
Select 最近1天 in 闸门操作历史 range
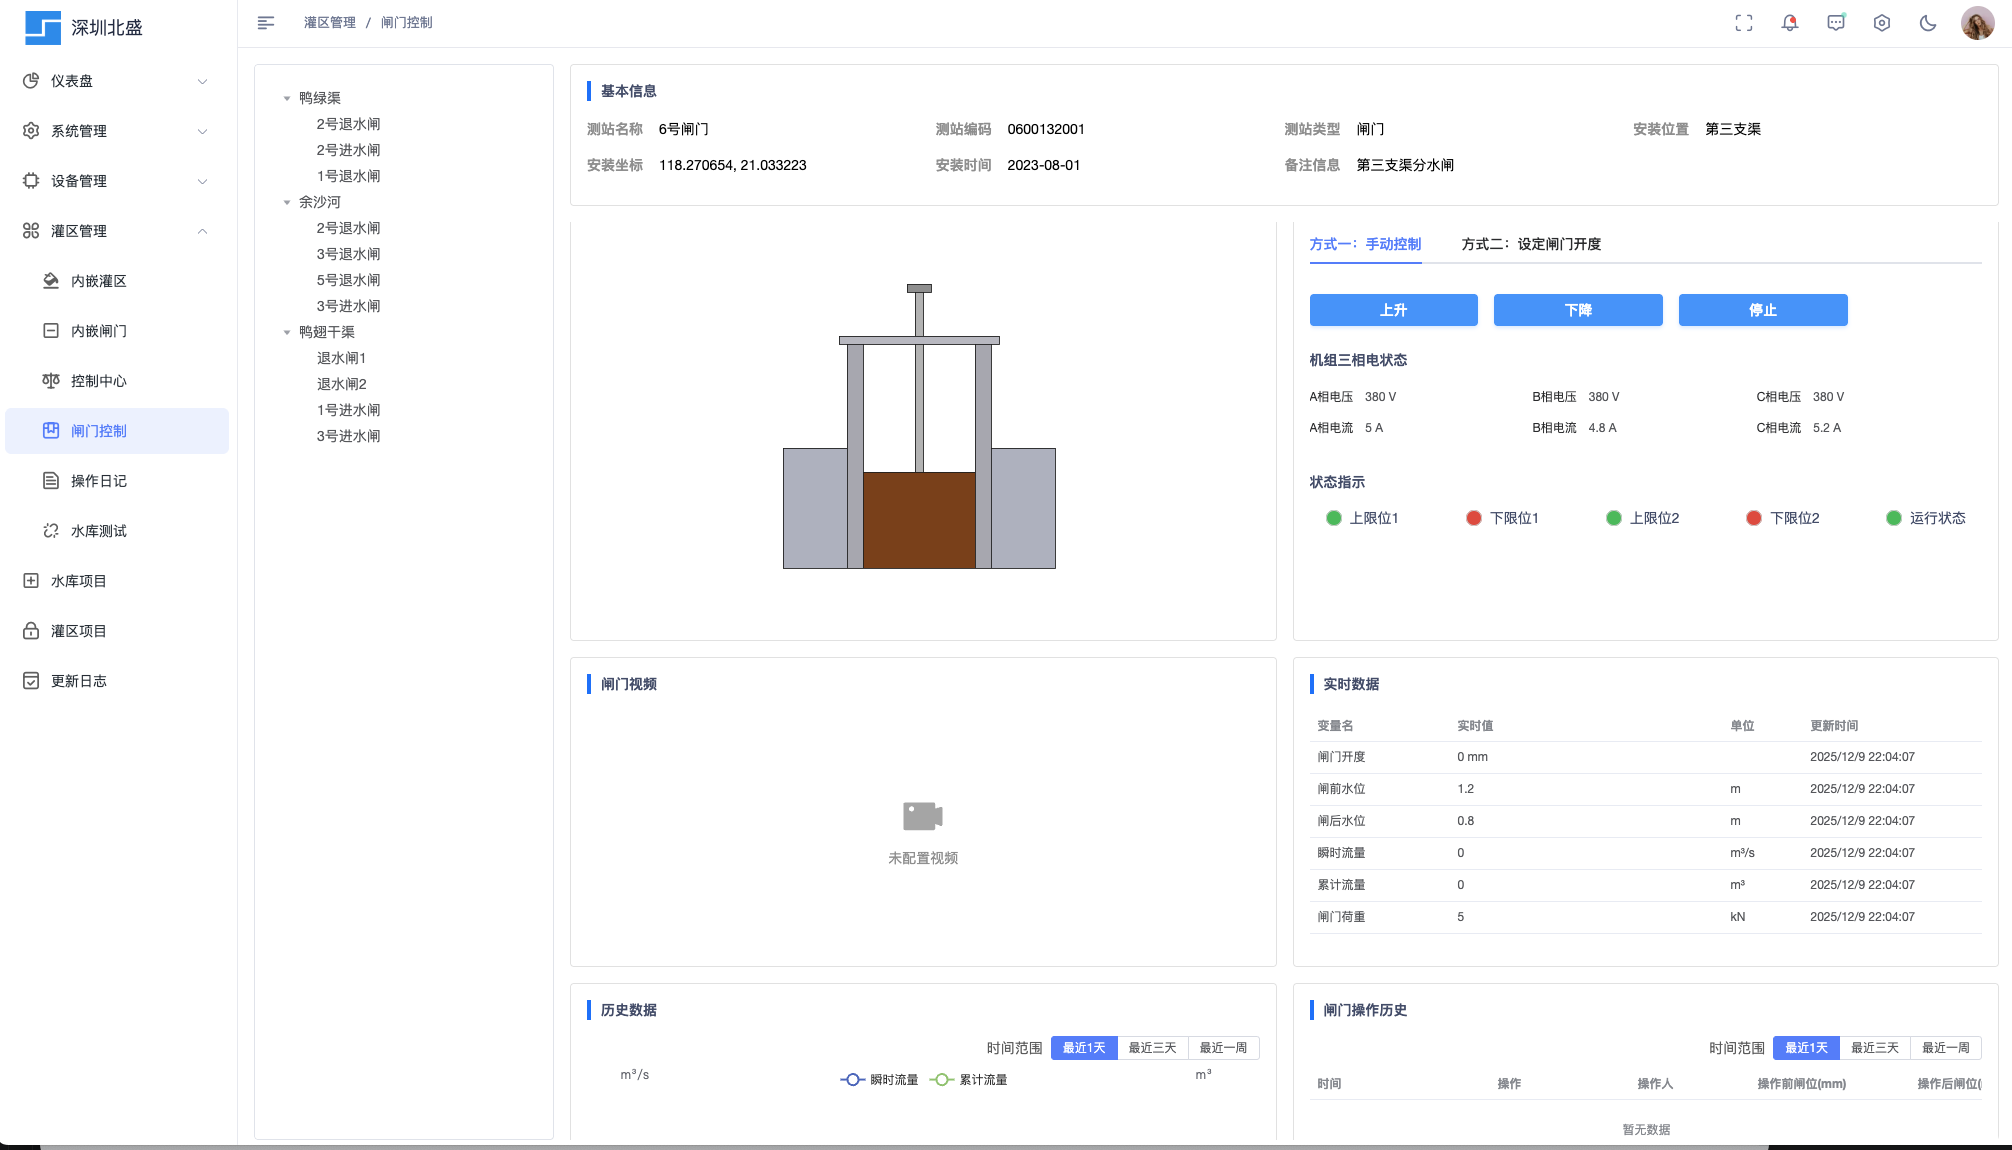[1806, 1048]
